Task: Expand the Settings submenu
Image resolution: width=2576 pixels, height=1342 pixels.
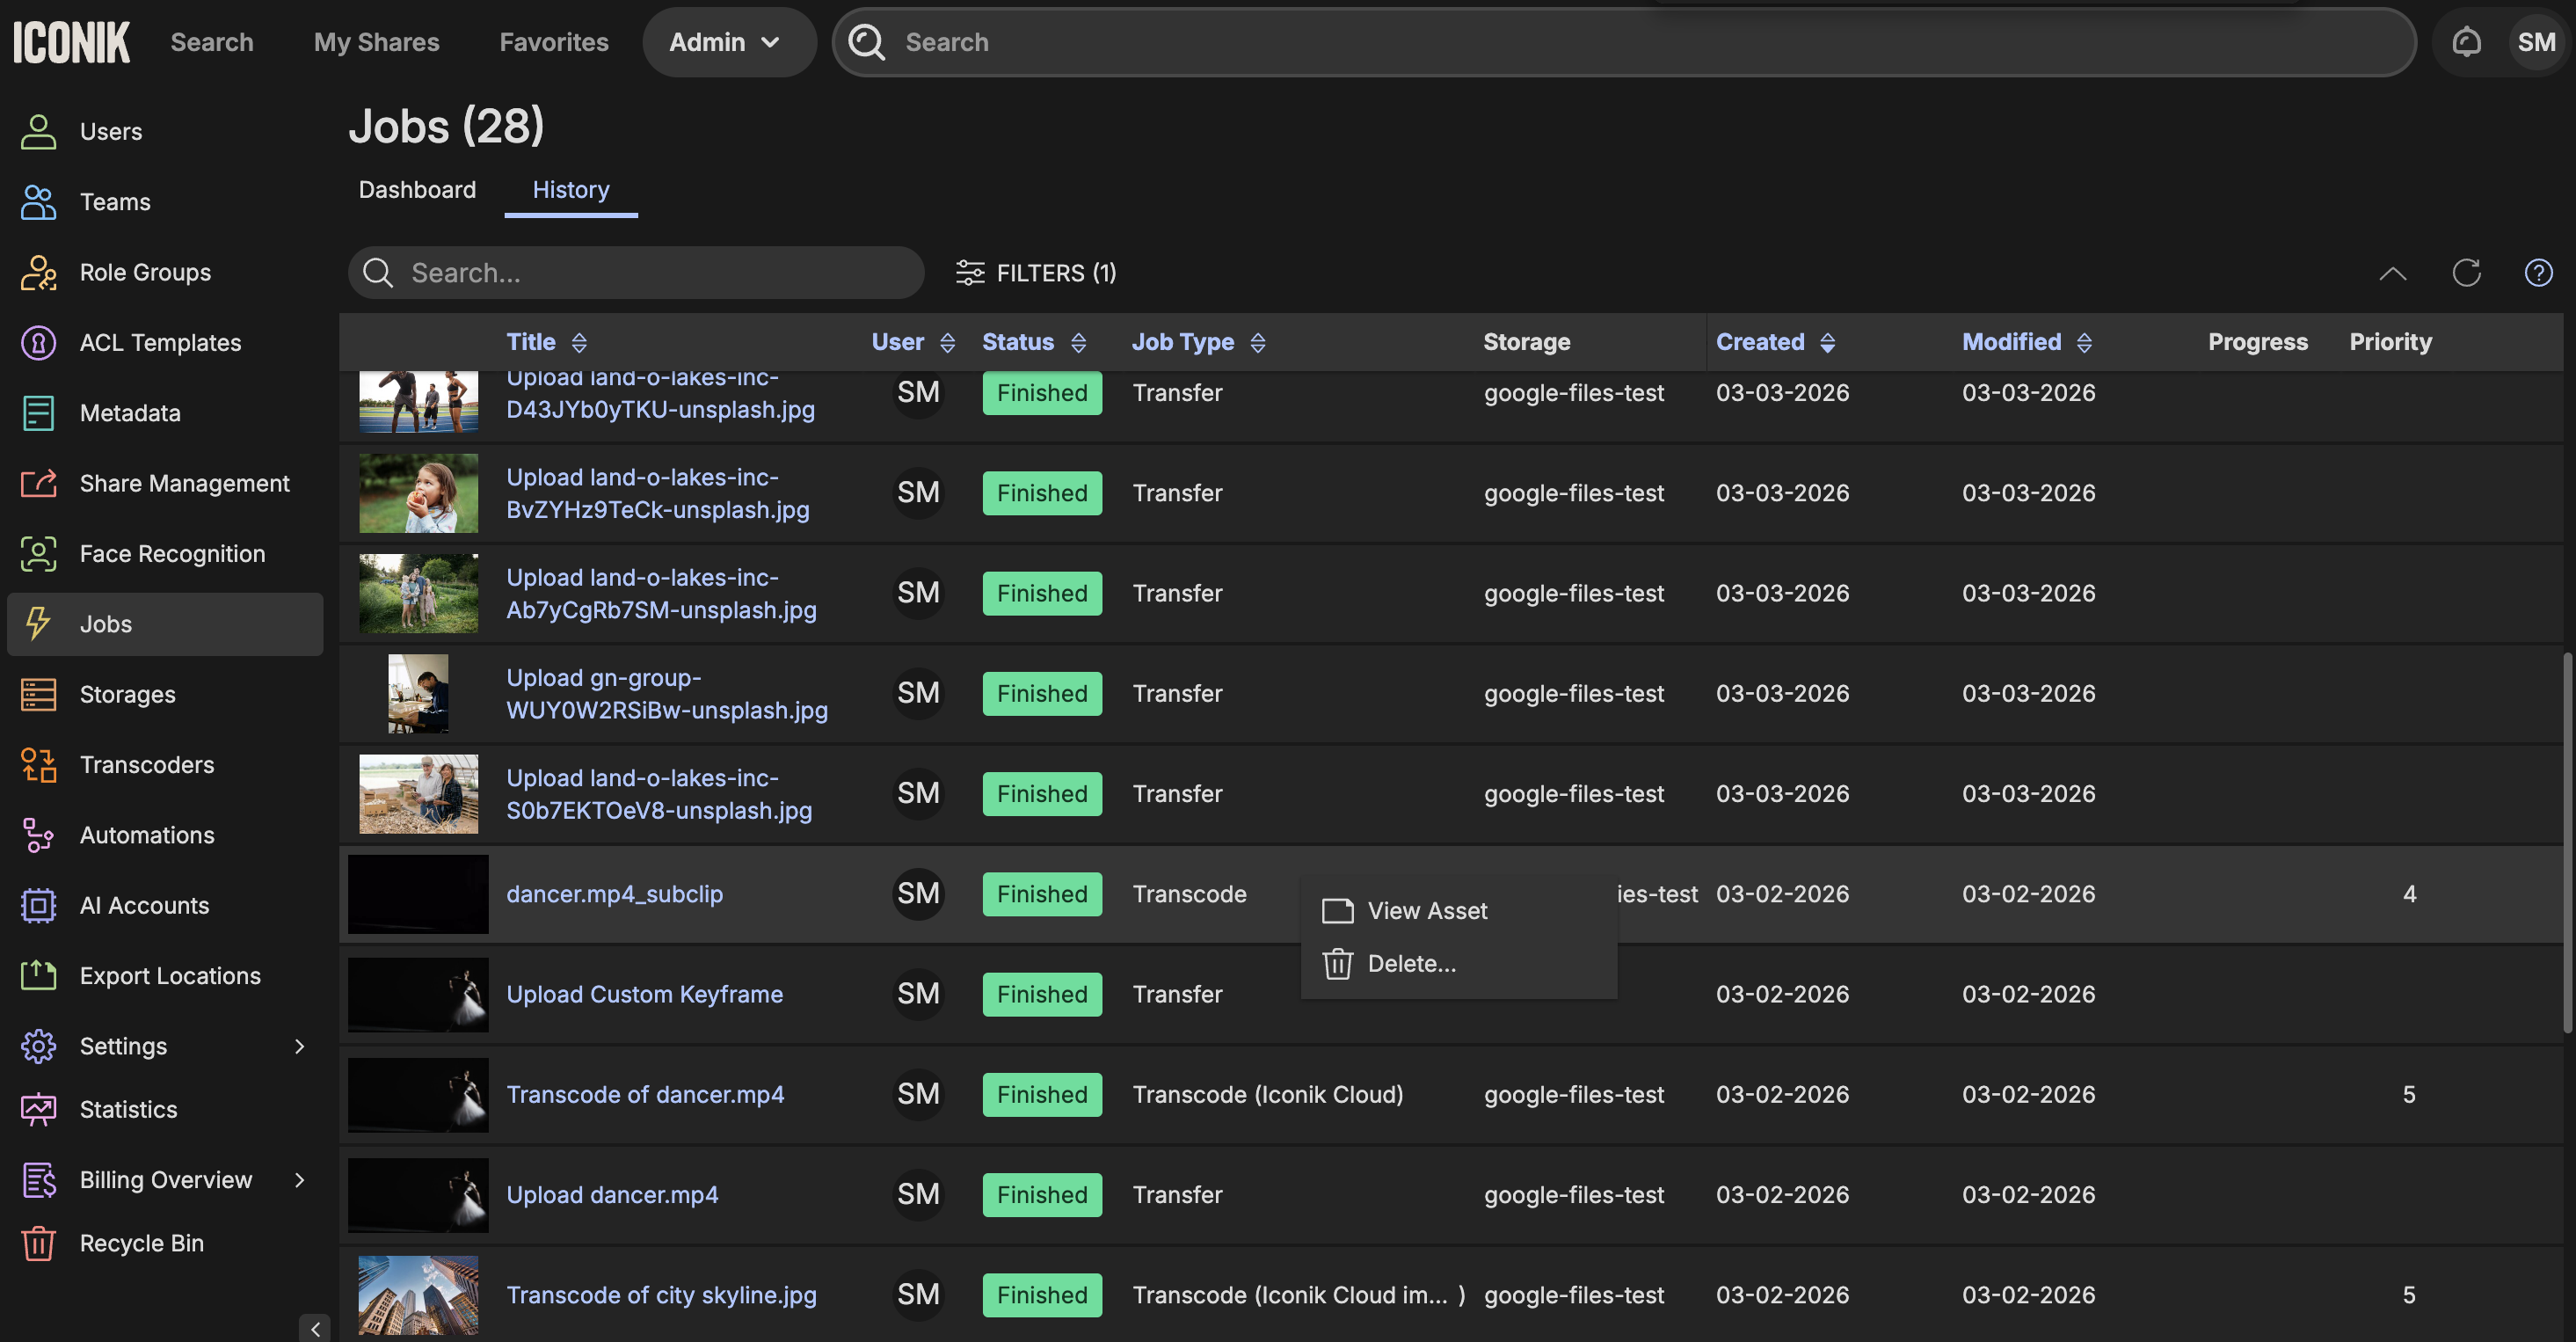Action: coord(298,1046)
